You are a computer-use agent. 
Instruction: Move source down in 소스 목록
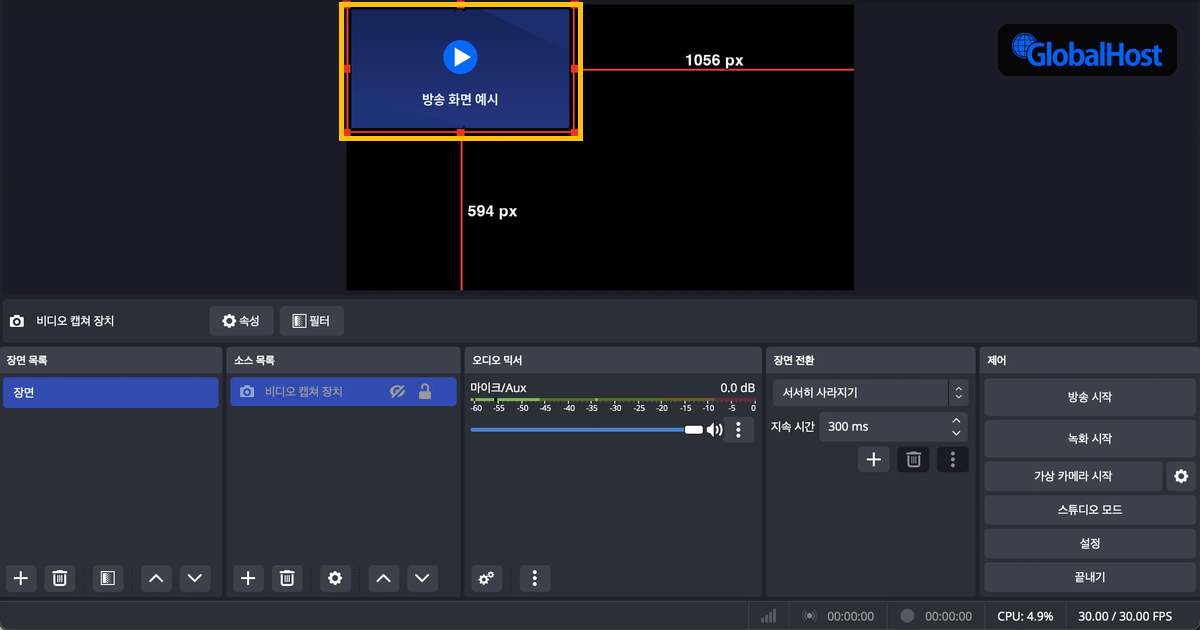pos(422,578)
